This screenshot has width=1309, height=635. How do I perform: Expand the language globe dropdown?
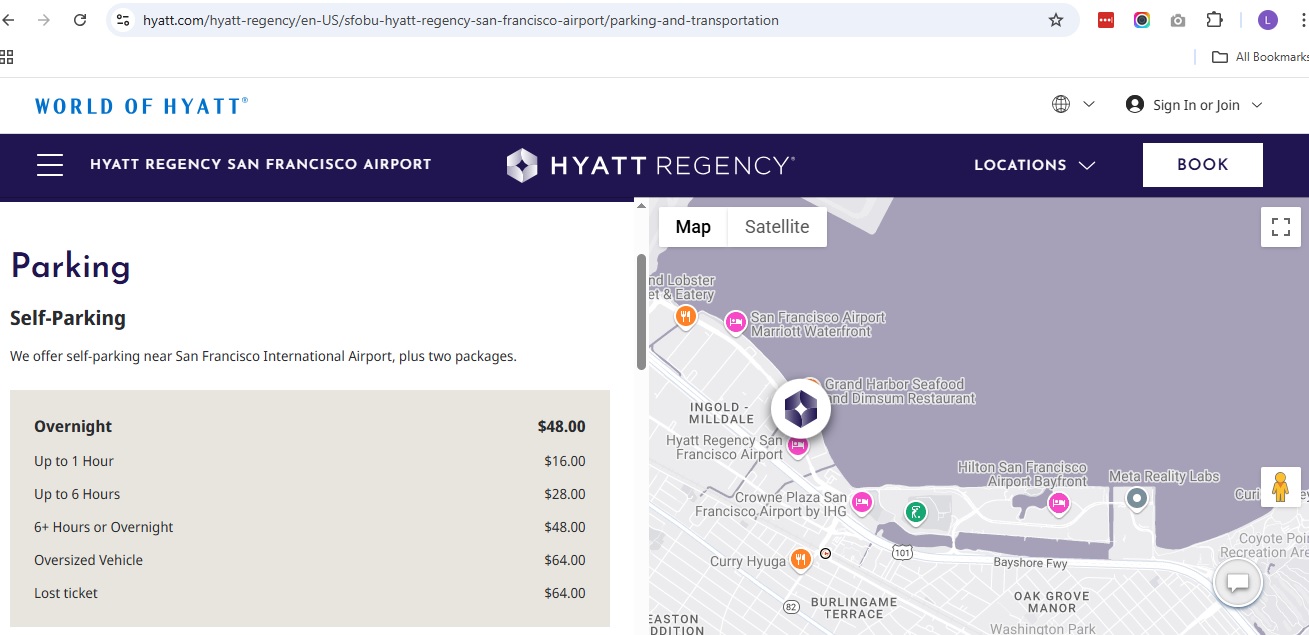point(1073,104)
